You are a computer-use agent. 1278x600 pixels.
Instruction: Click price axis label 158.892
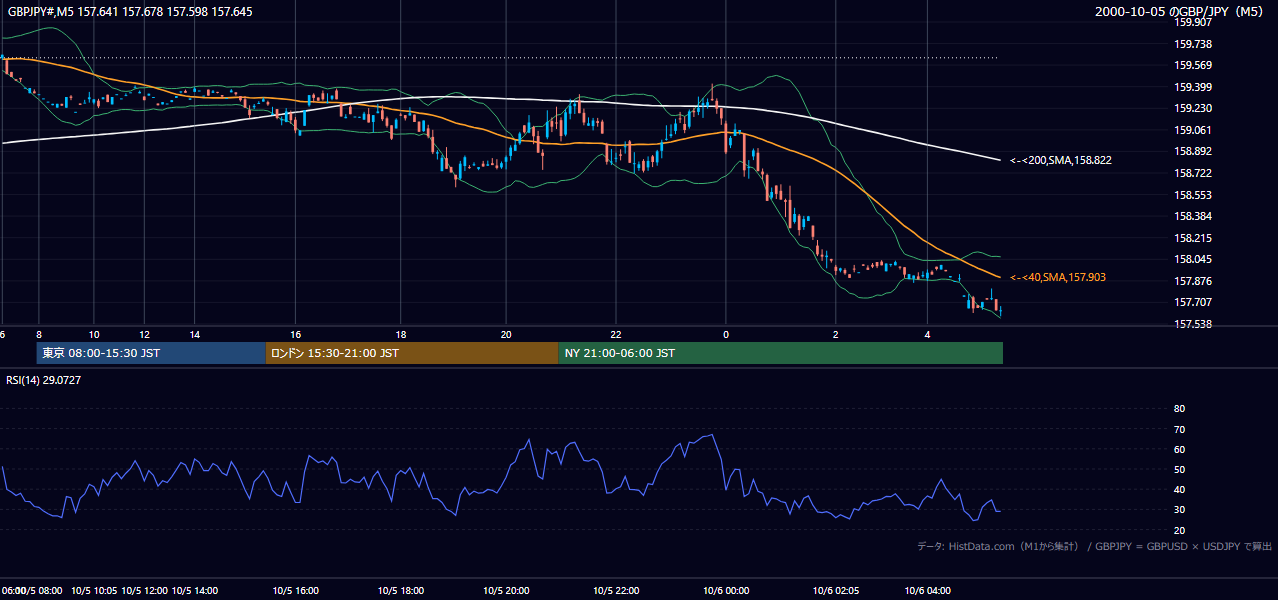1193,152
